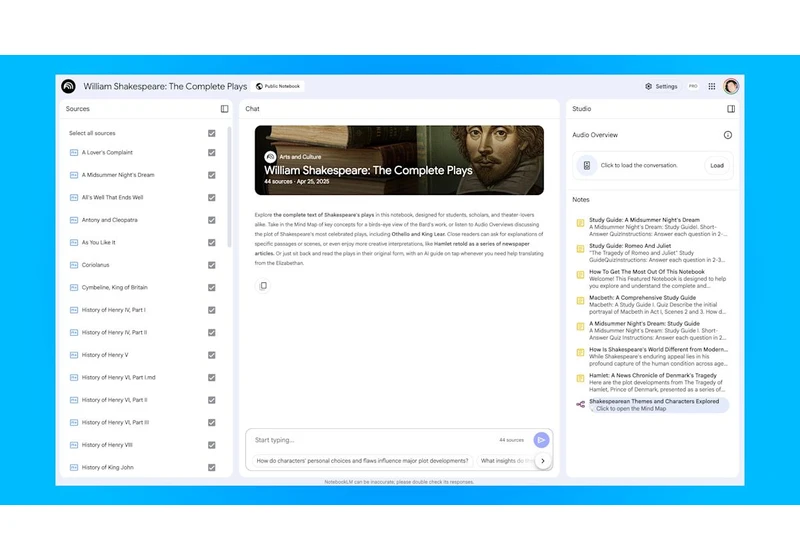This screenshot has width=800, height=560.
Task: Click the Arts and Culture badge icon
Action: 270,157
